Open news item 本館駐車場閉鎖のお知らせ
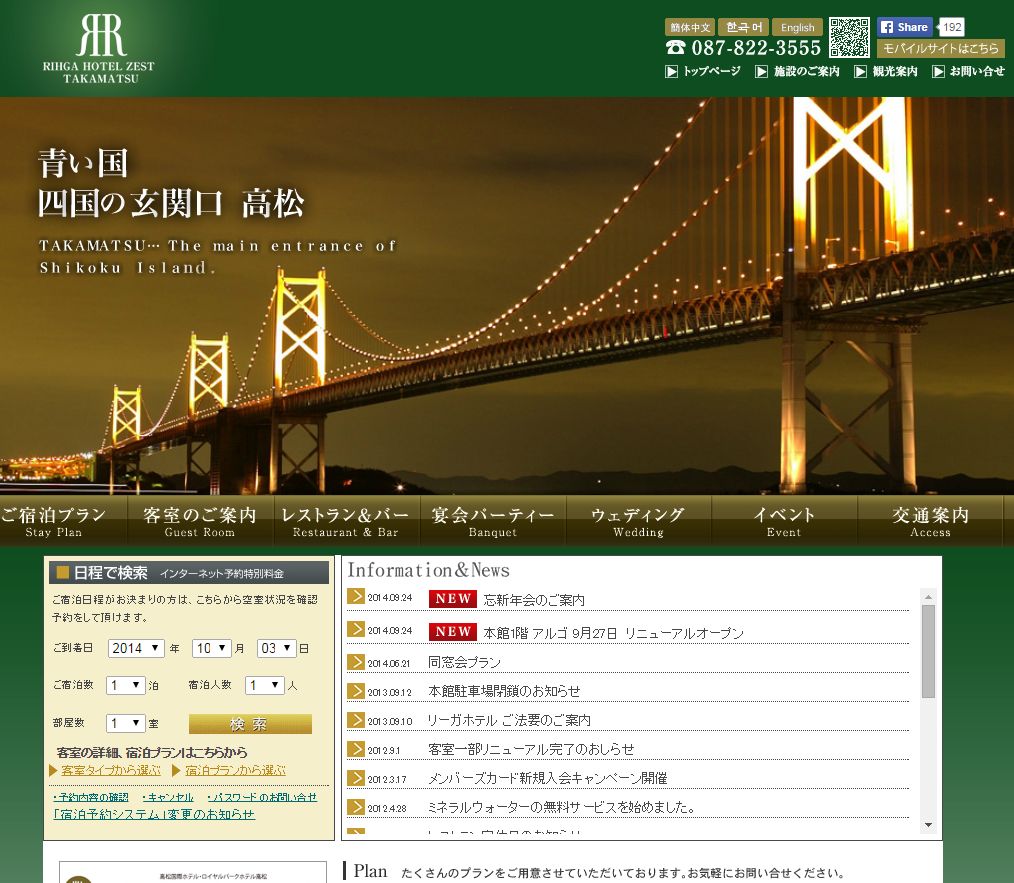Viewport: 1014px width, 883px height. (504, 691)
